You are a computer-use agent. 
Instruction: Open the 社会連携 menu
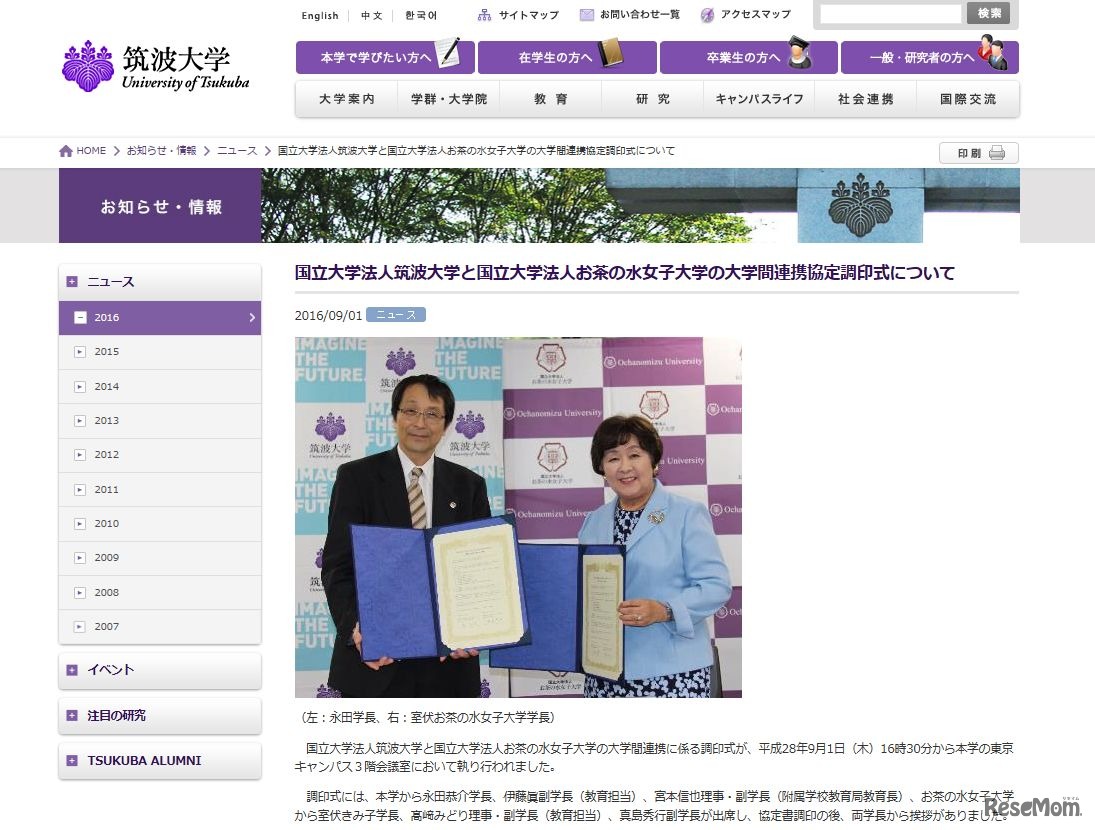coord(866,99)
